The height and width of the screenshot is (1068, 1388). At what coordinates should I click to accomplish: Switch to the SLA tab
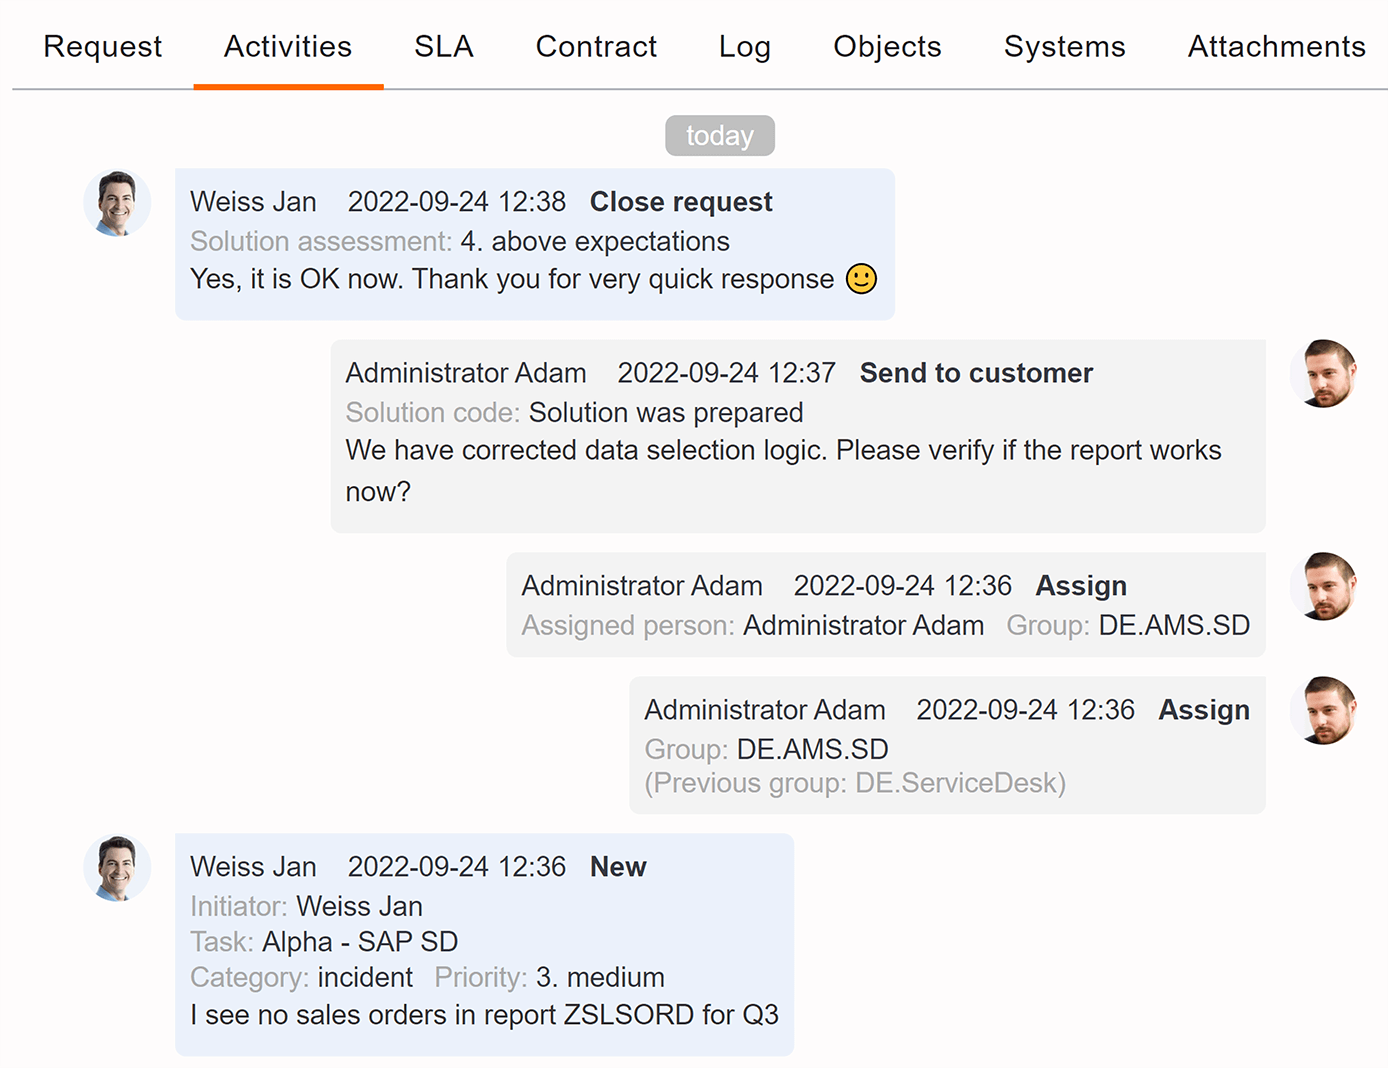tap(443, 46)
